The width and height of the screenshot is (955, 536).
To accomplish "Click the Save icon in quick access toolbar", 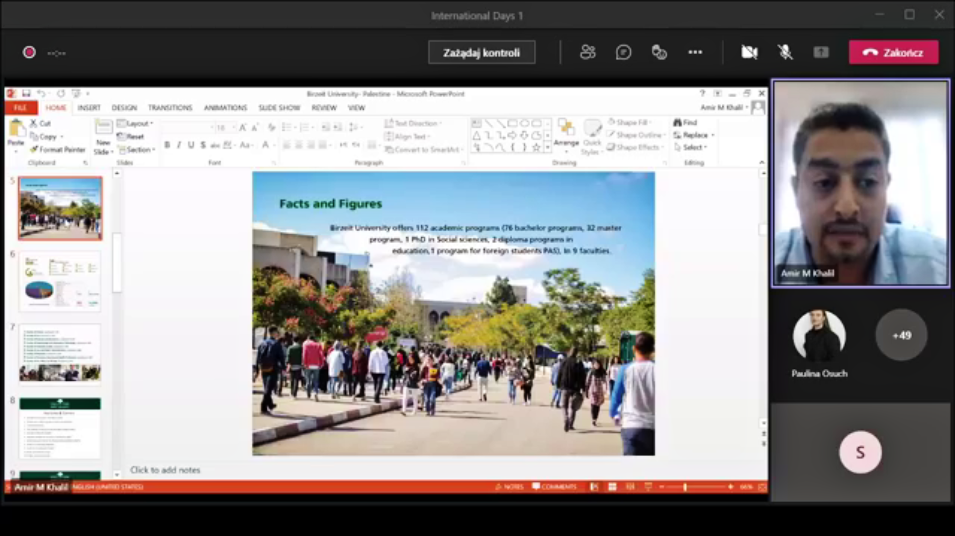I will (26, 94).
